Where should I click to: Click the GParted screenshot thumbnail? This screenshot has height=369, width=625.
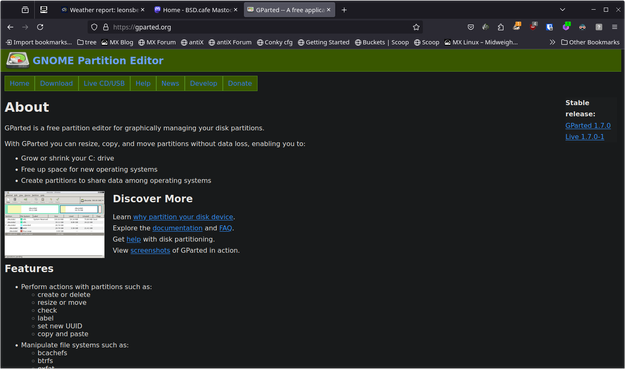(55, 224)
